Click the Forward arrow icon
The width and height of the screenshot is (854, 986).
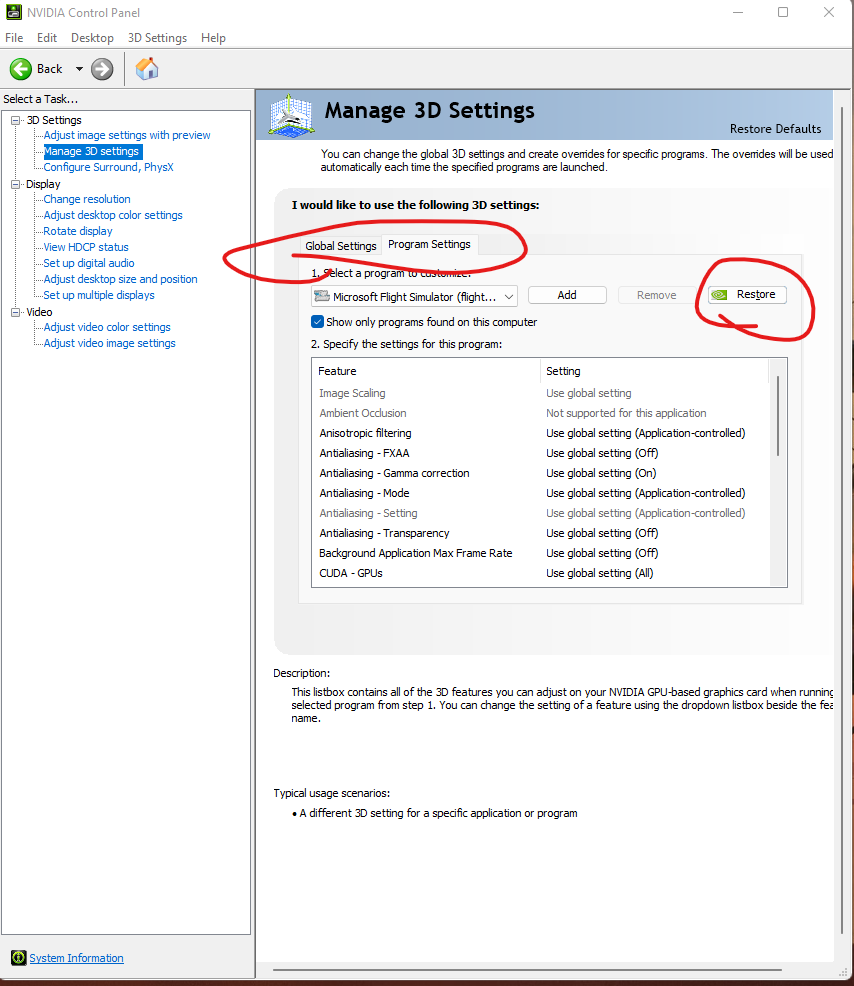click(x=102, y=69)
